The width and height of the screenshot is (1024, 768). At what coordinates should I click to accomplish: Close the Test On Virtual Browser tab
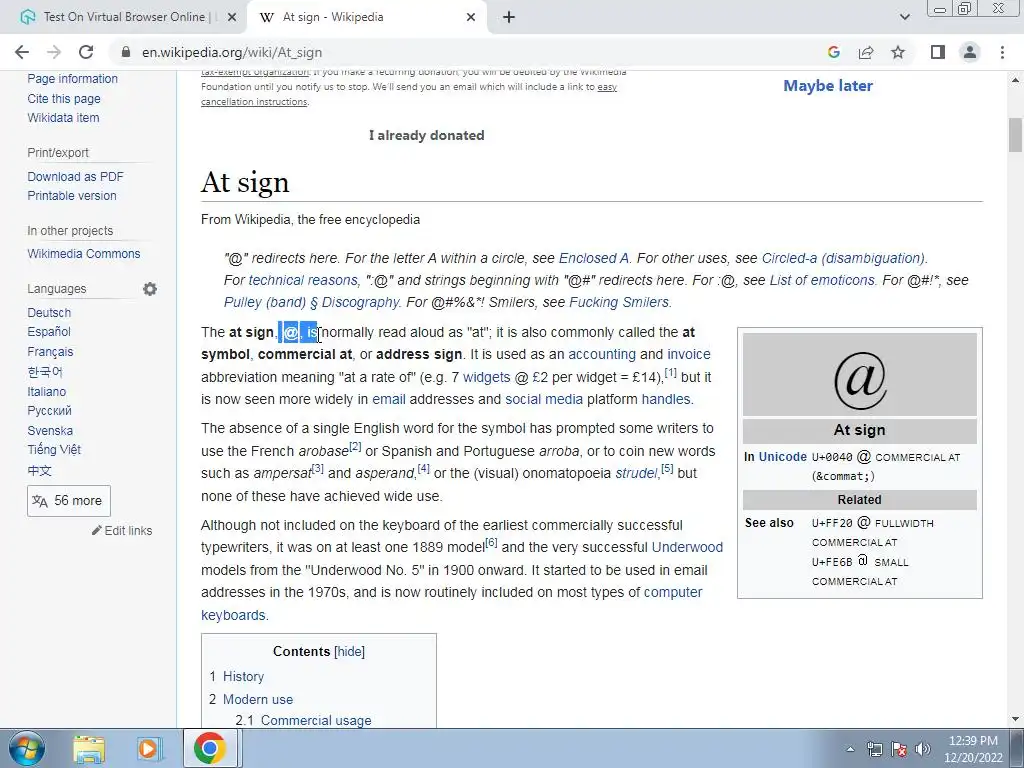point(232,18)
